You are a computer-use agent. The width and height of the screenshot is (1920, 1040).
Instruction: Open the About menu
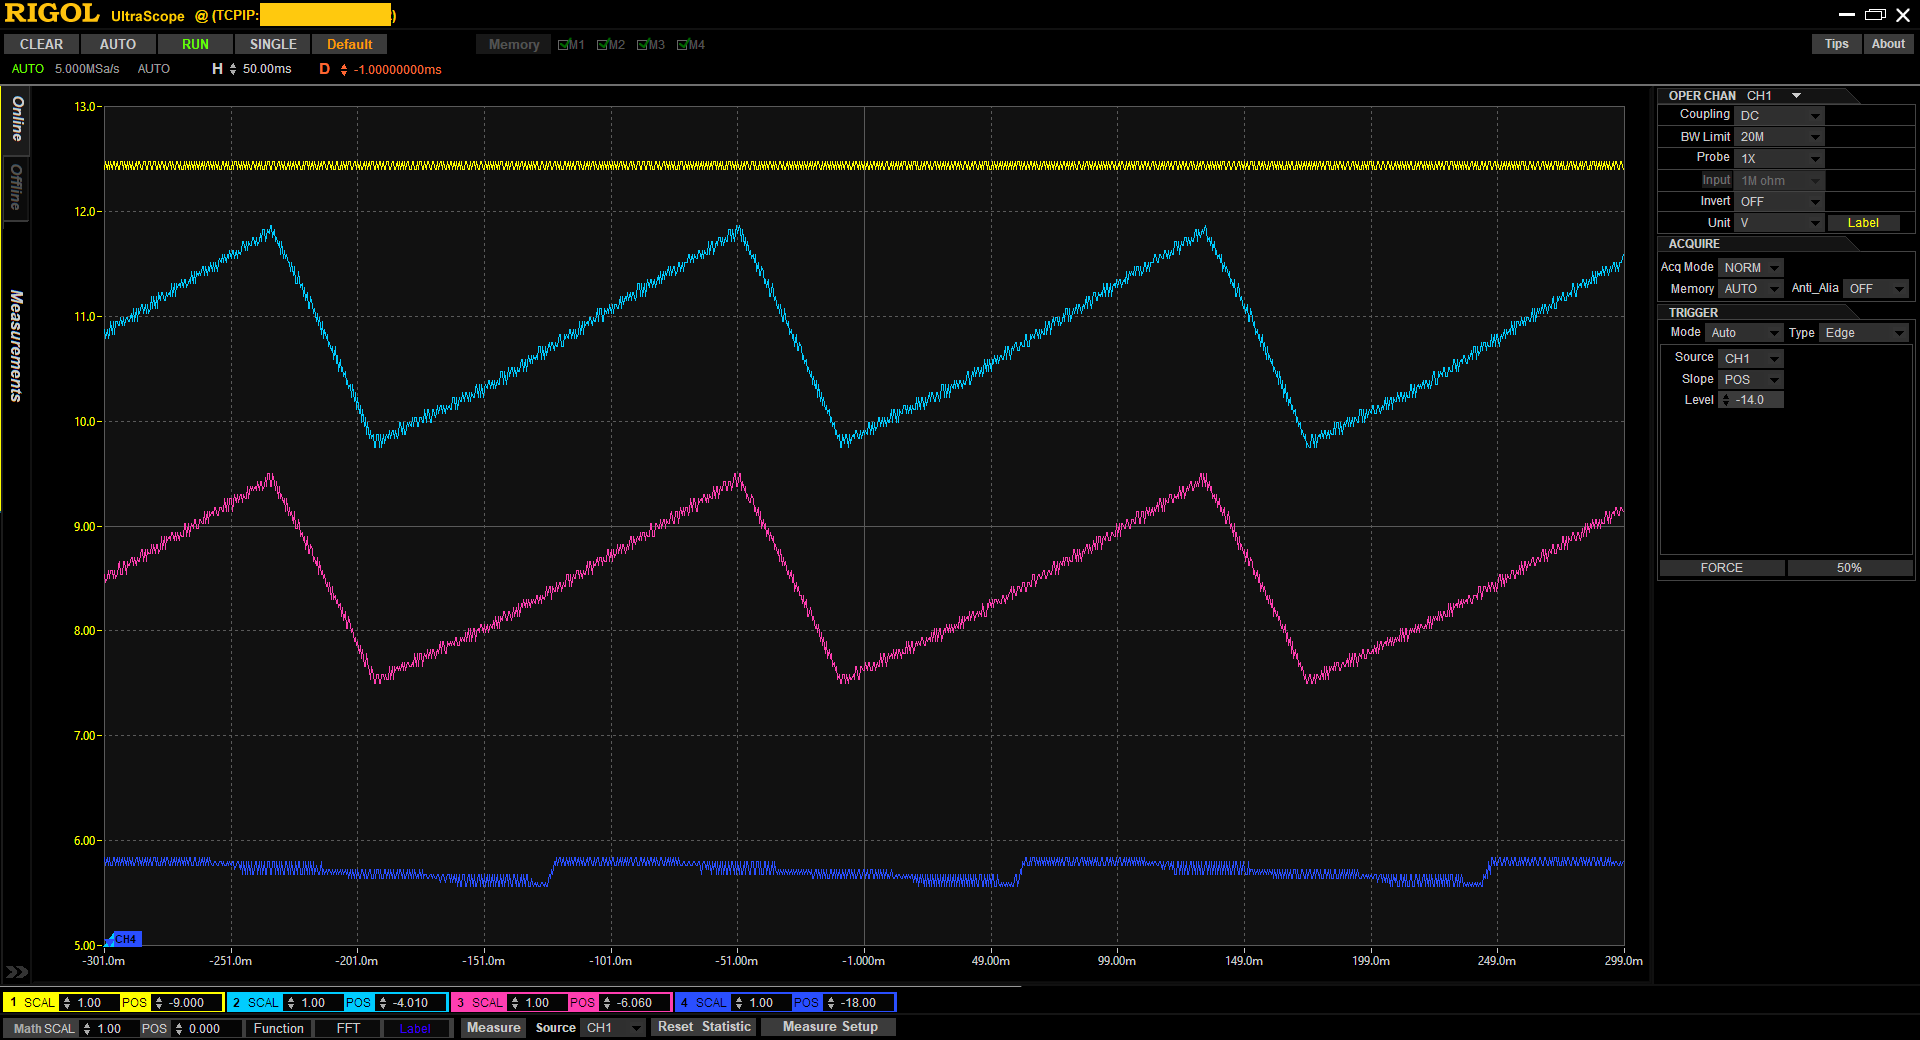(x=1888, y=44)
